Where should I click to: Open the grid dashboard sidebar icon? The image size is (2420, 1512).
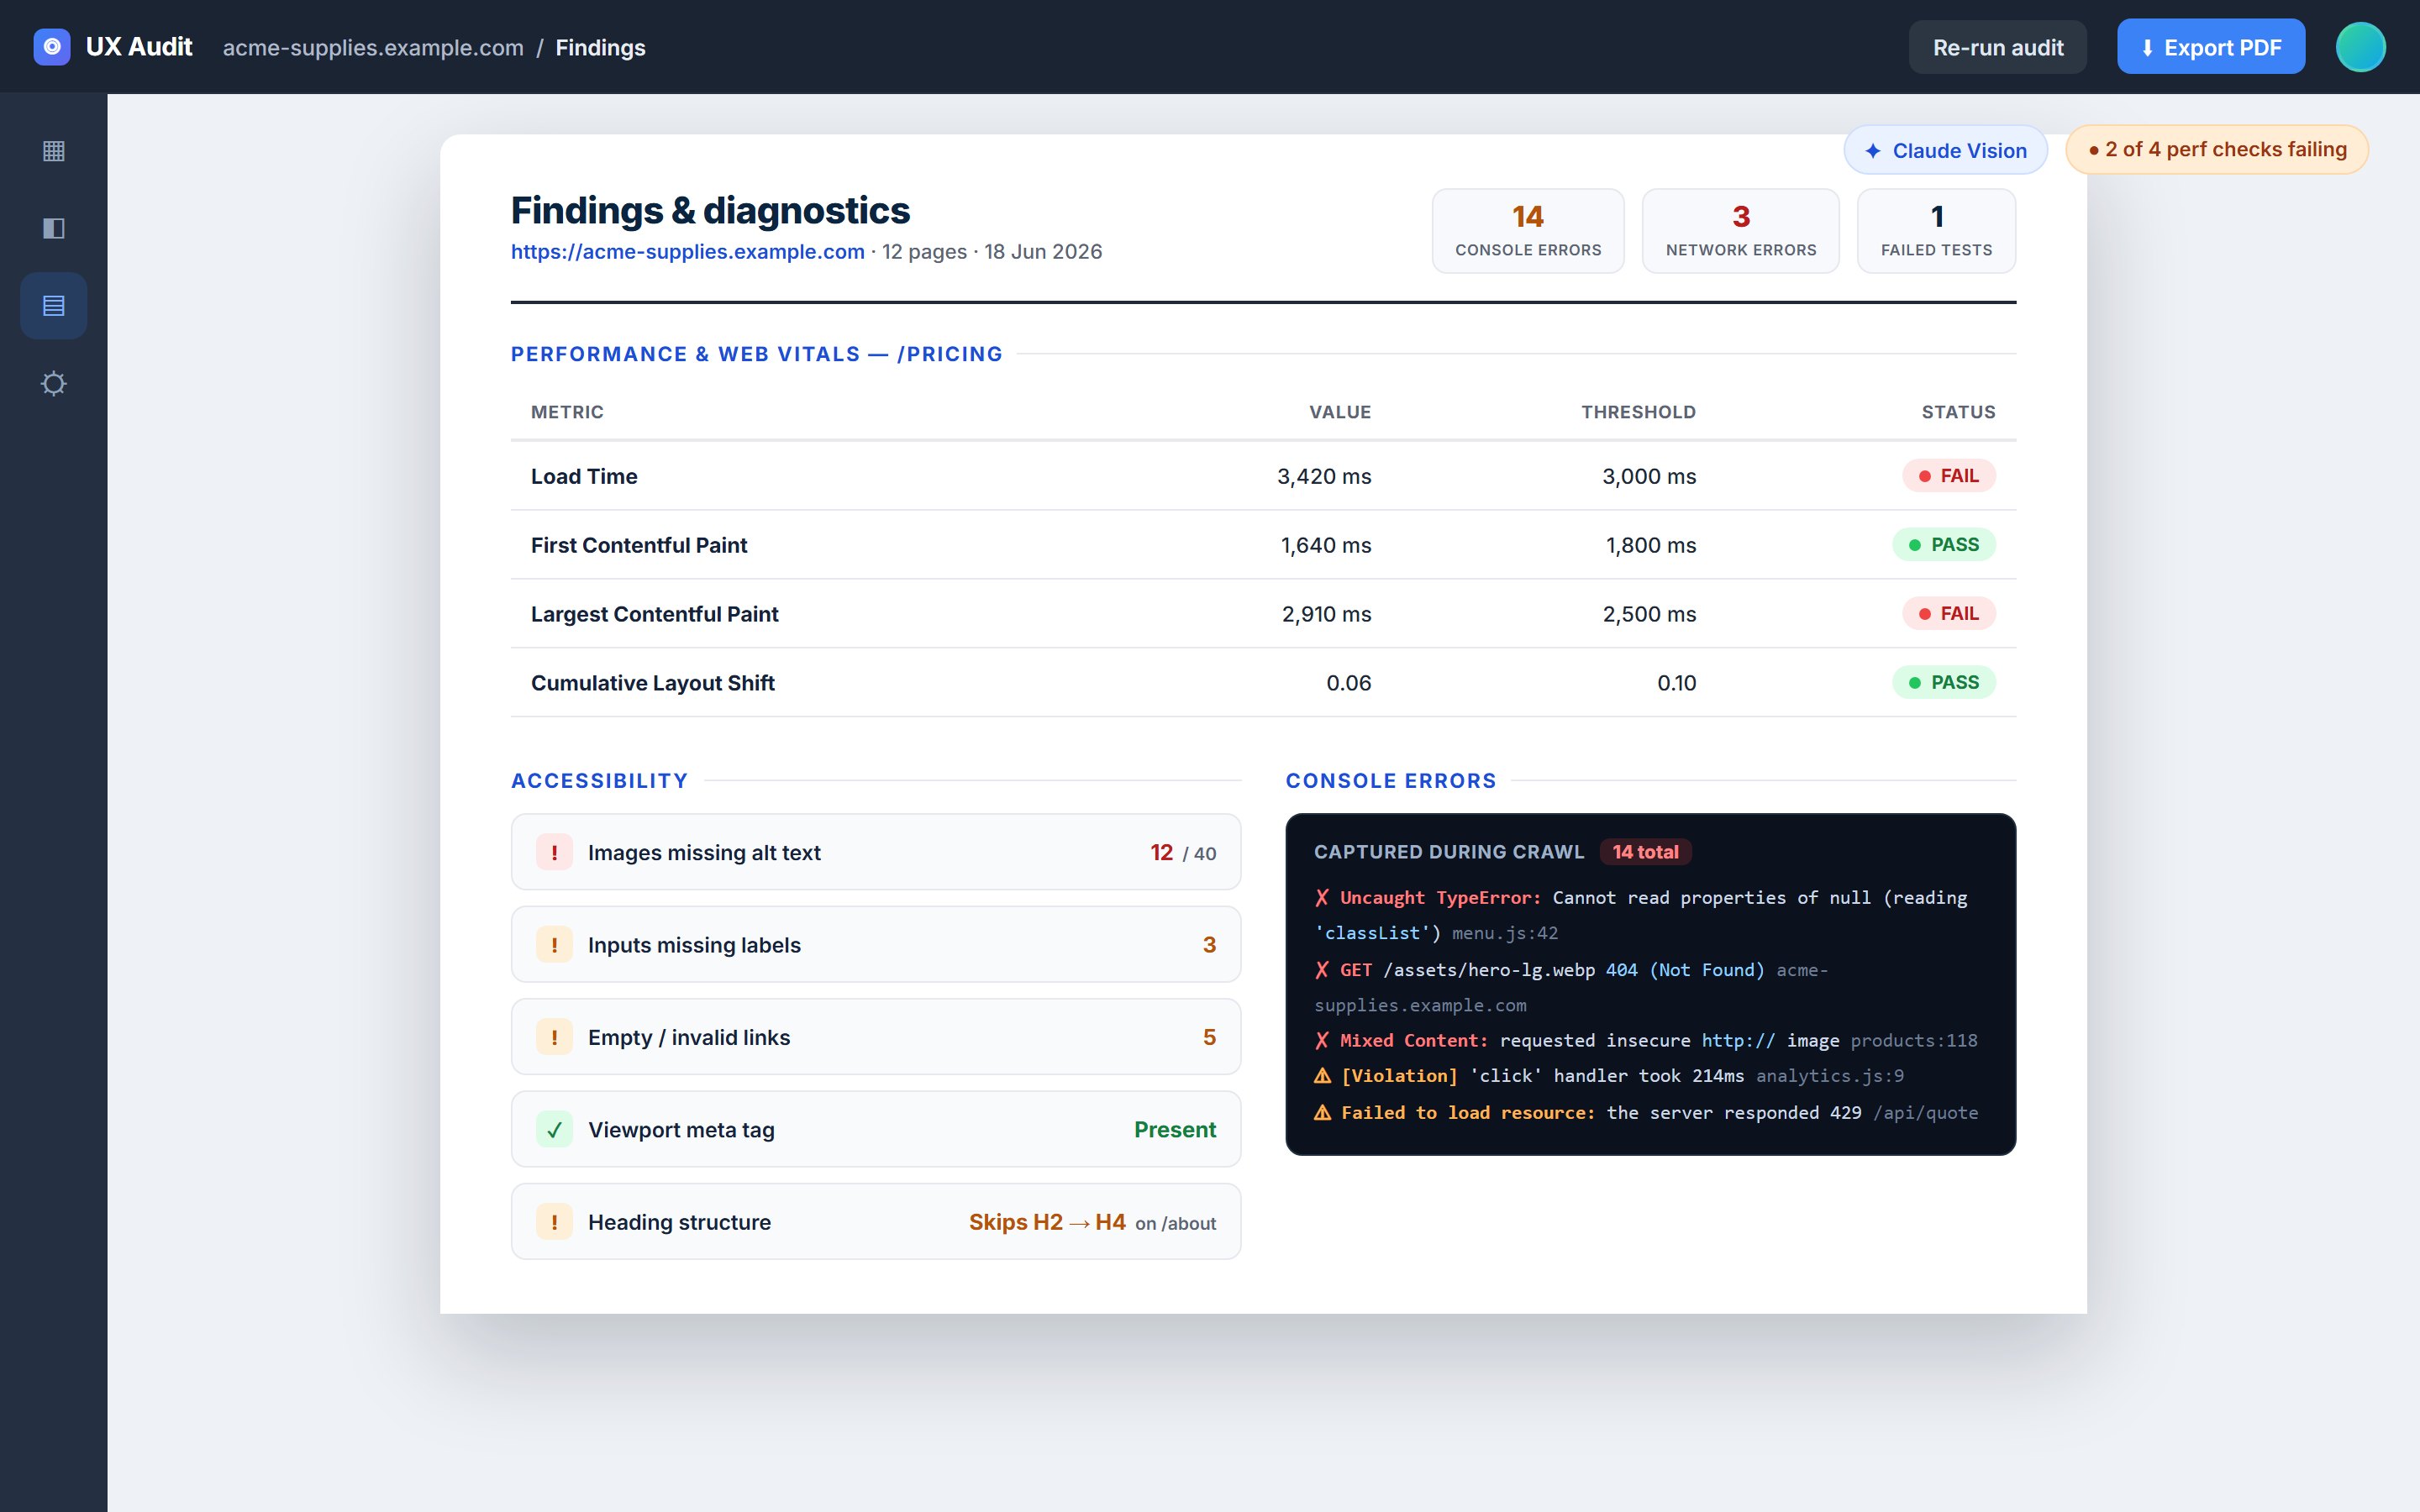(54, 151)
